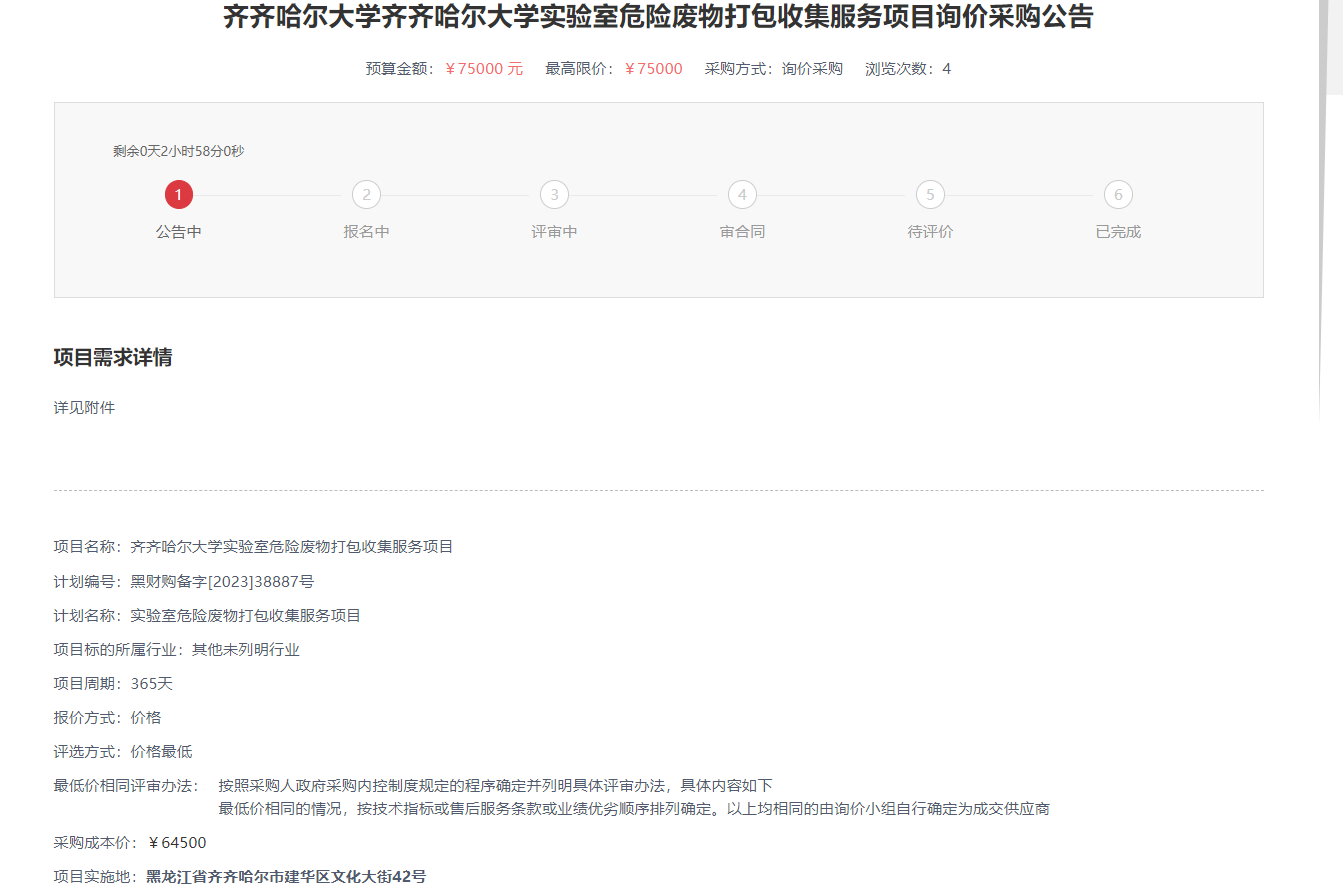Click the 公告中 step label
Screen dimensions: 1343x894
coord(178,232)
